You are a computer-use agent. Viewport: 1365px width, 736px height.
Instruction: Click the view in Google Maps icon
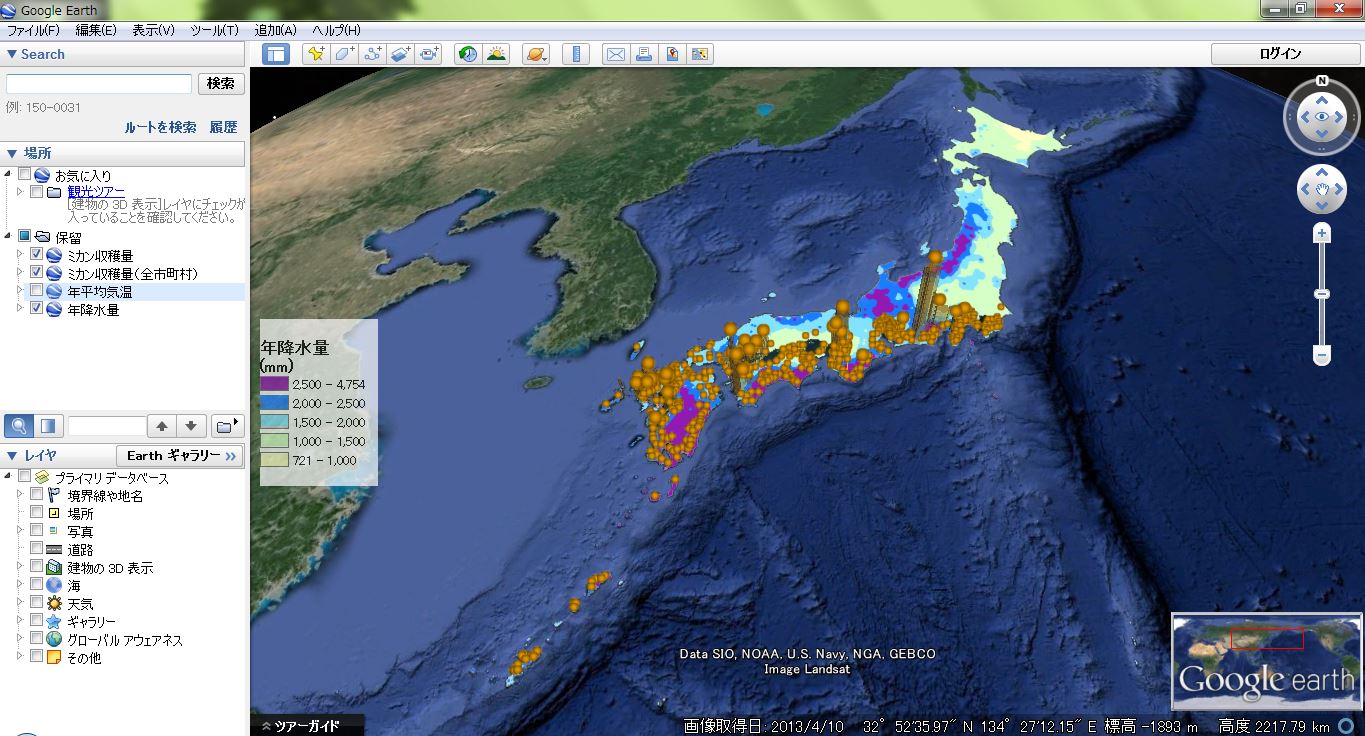[x=671, y=54]
